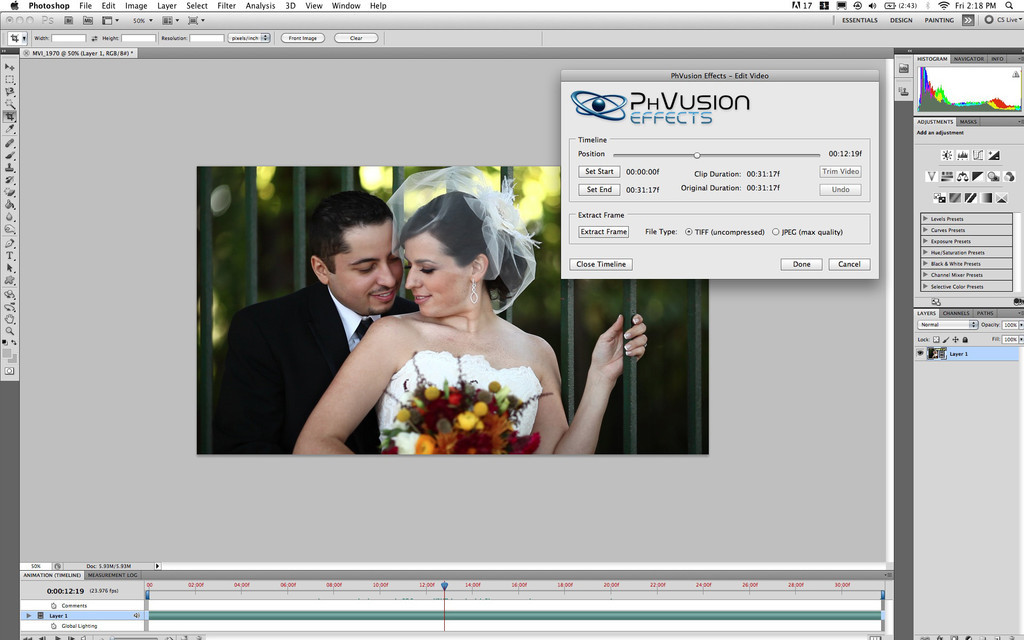The image size is (1024, 640).
Task: Expand Selective Color Presets
Action: (x=925, y=286)
